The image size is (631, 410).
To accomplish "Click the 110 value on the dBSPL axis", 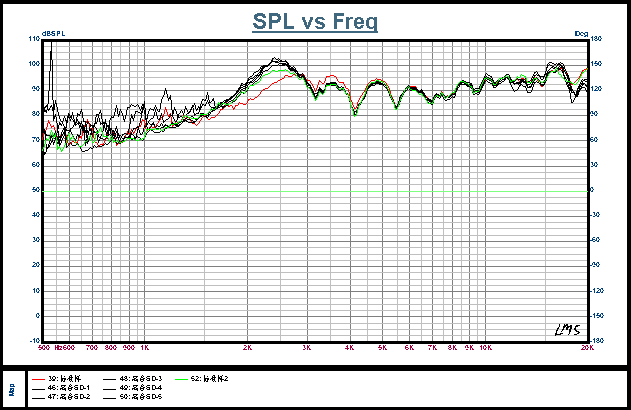I will tap(35, 39).
